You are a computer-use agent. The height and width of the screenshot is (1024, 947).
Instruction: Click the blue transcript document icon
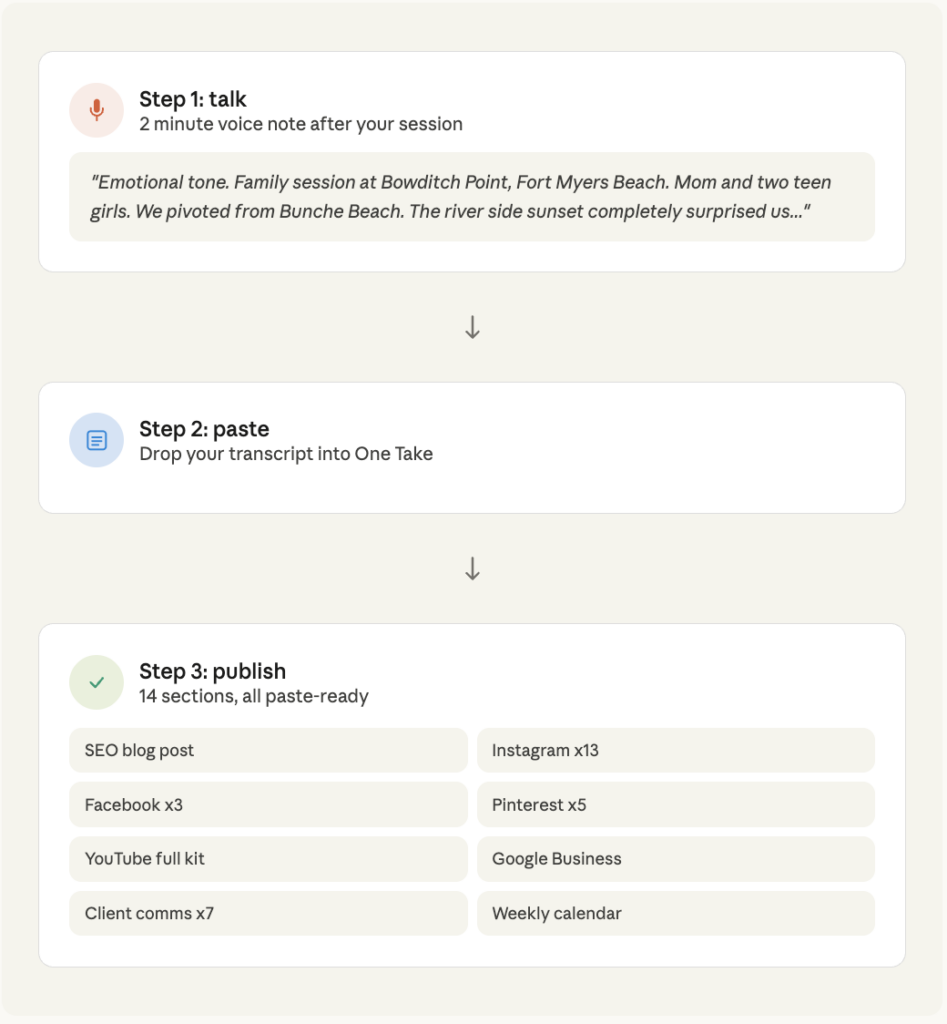pyautogui.click(x=96, y=440)
